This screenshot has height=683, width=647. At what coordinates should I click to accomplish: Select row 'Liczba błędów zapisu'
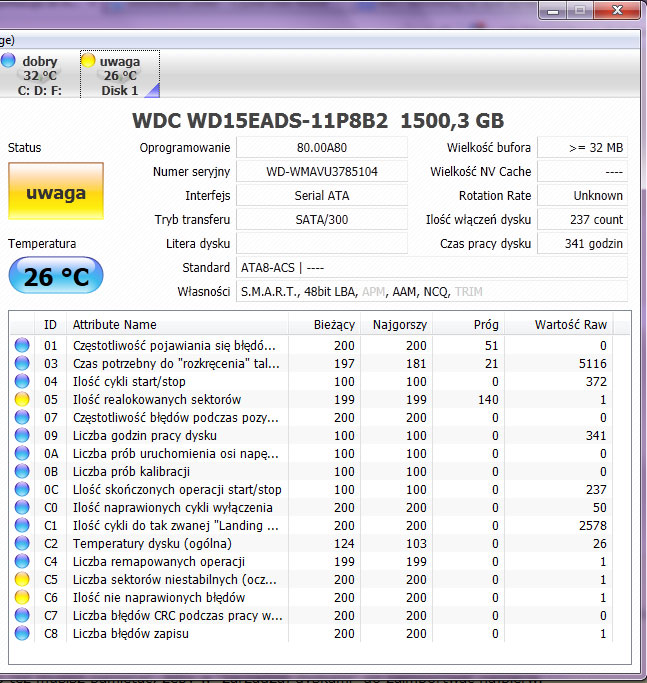(x=320, y=633)
